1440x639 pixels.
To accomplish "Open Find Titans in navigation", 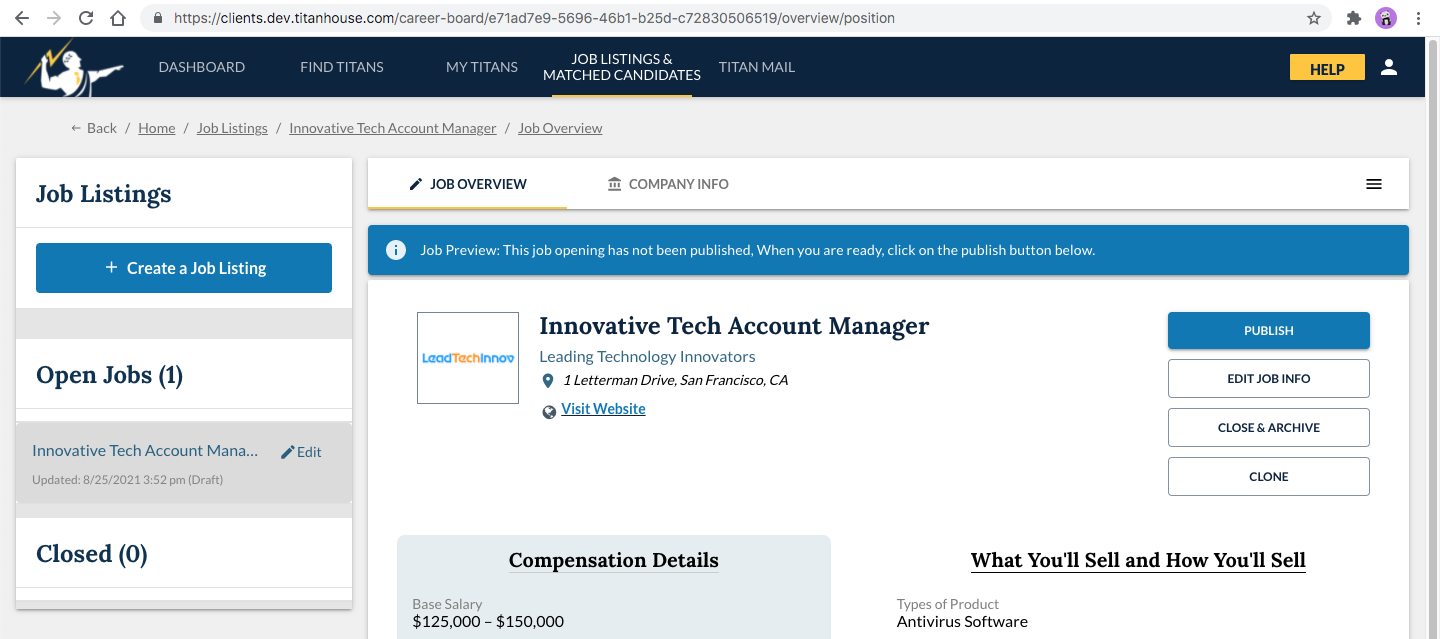I will pos(341,67).
